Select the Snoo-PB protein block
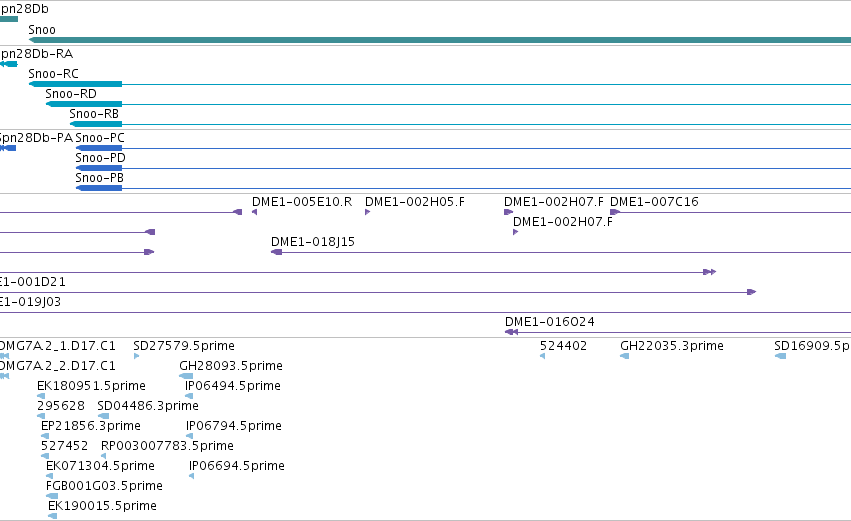The height and width of the screenshot is (521, 851). click(x=99, y=188)
